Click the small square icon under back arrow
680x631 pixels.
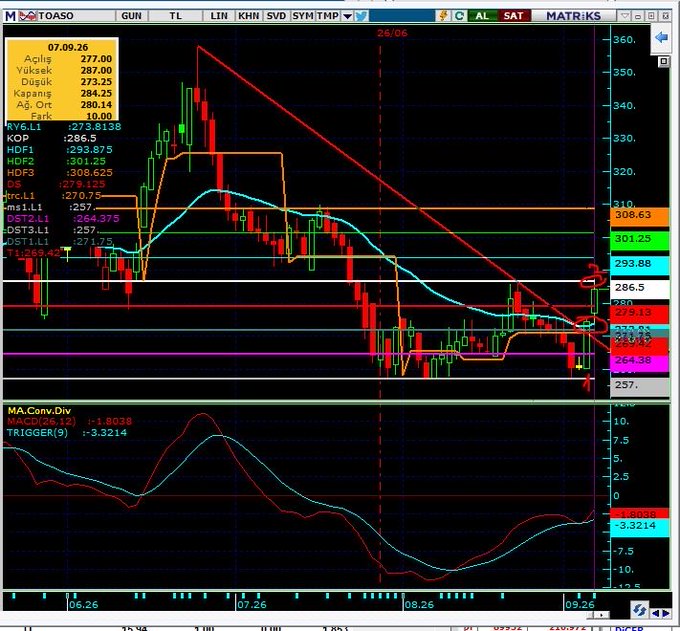point(664,62)
